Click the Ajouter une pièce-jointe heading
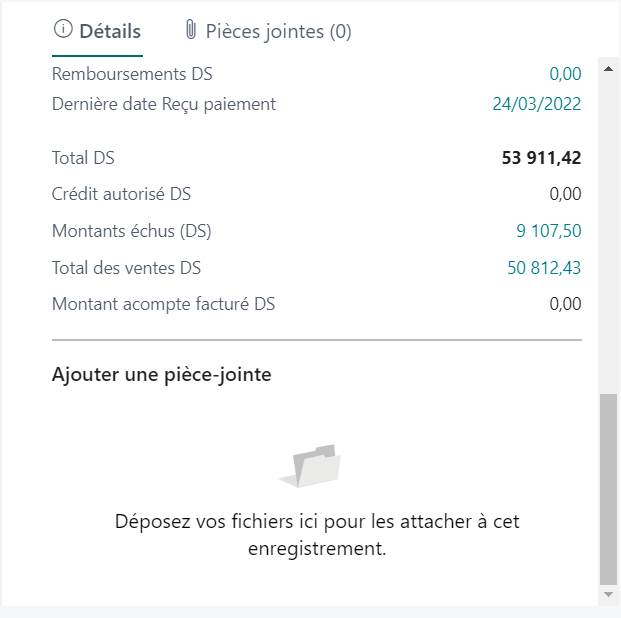Image resolution: width=621 pixels, height=618 pixels. [162, 375]
